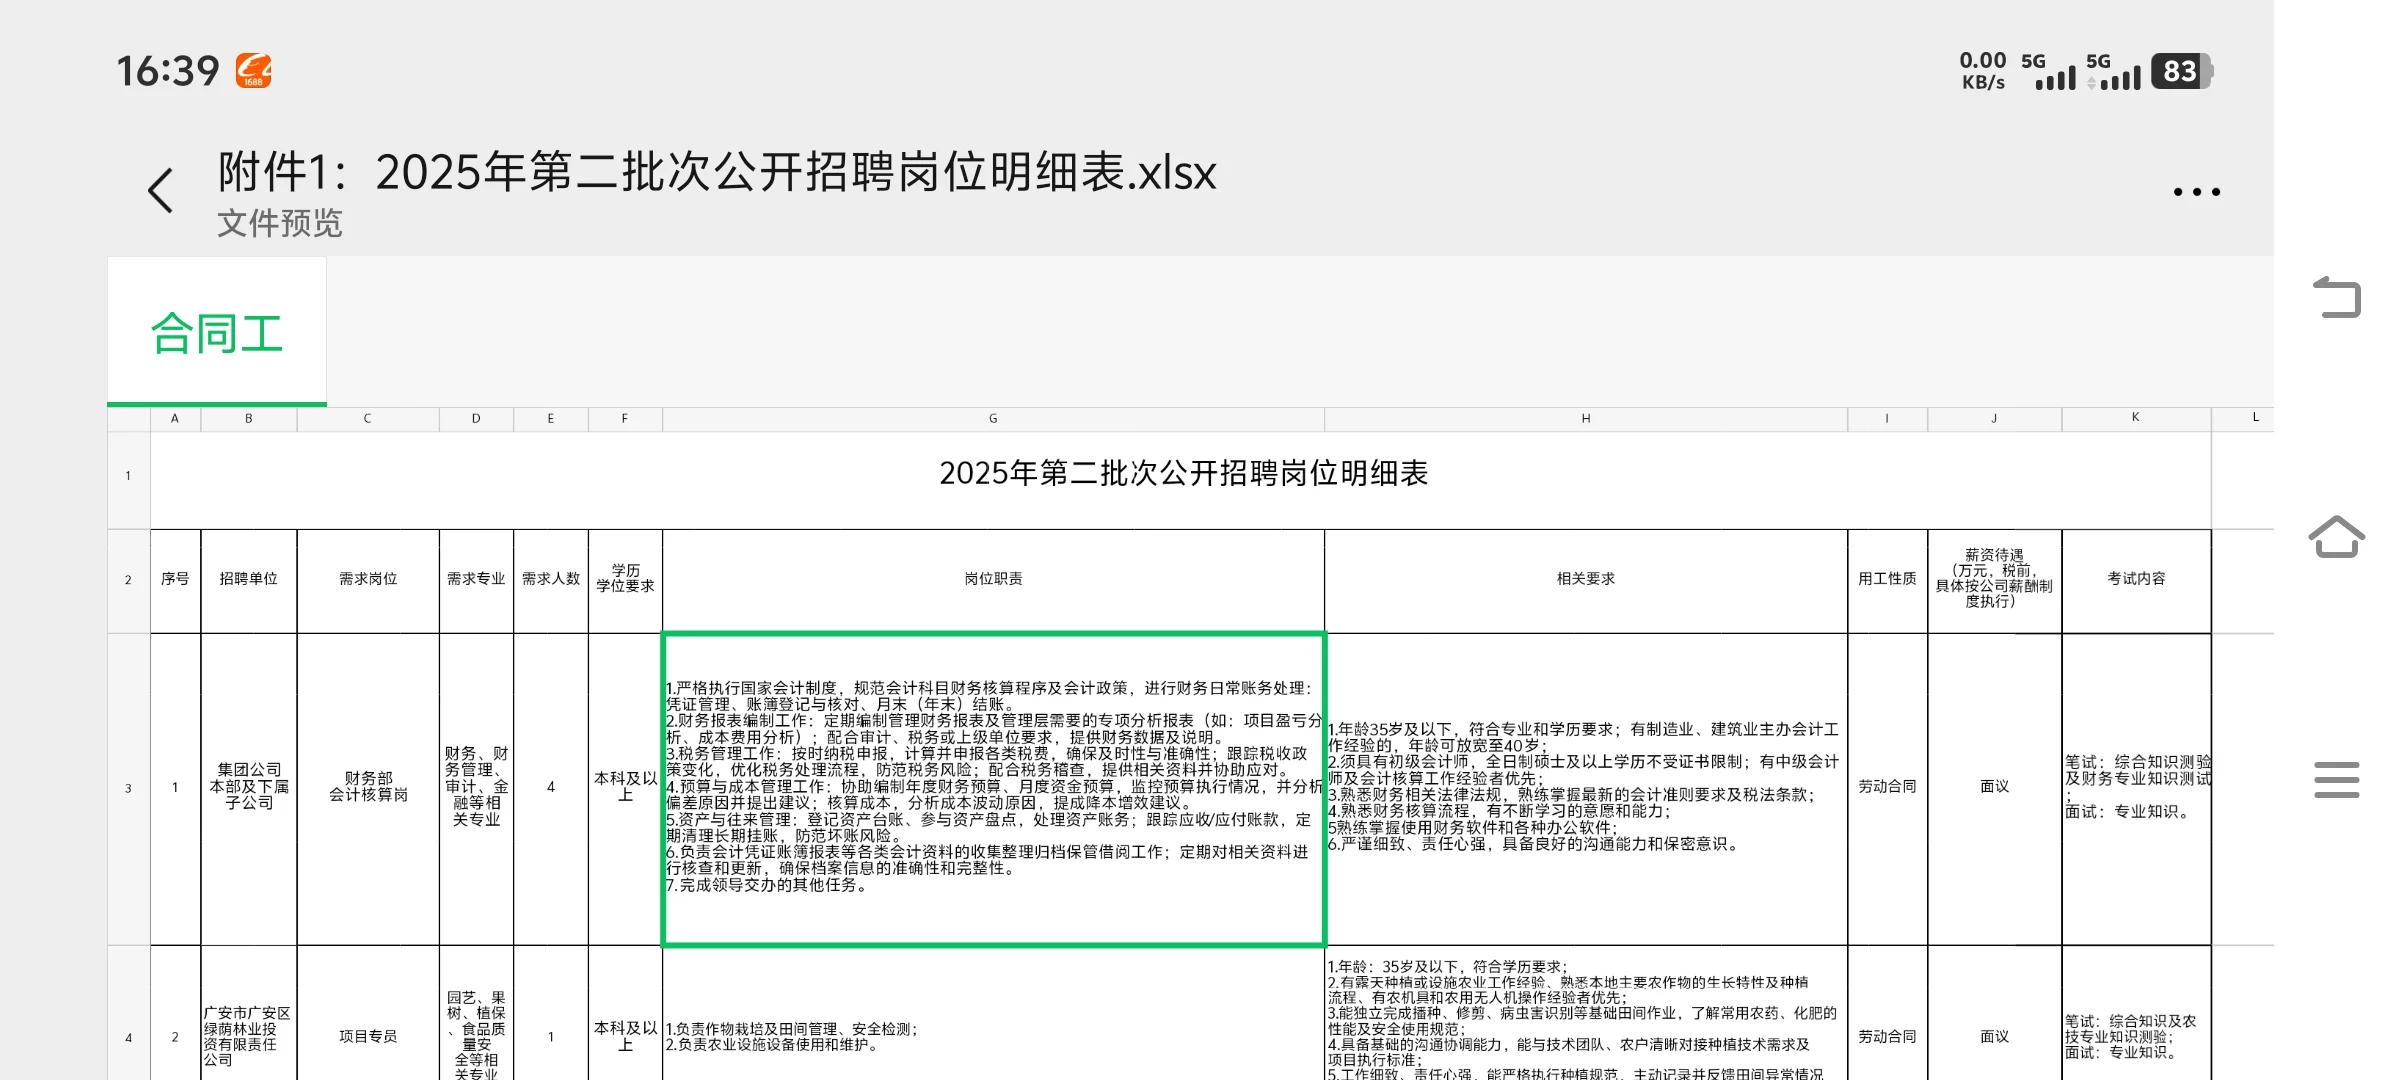Click the 招聘单位 header cell
The width and height of the screenshot is (2400, 1080).
click(x=249, y=579)
